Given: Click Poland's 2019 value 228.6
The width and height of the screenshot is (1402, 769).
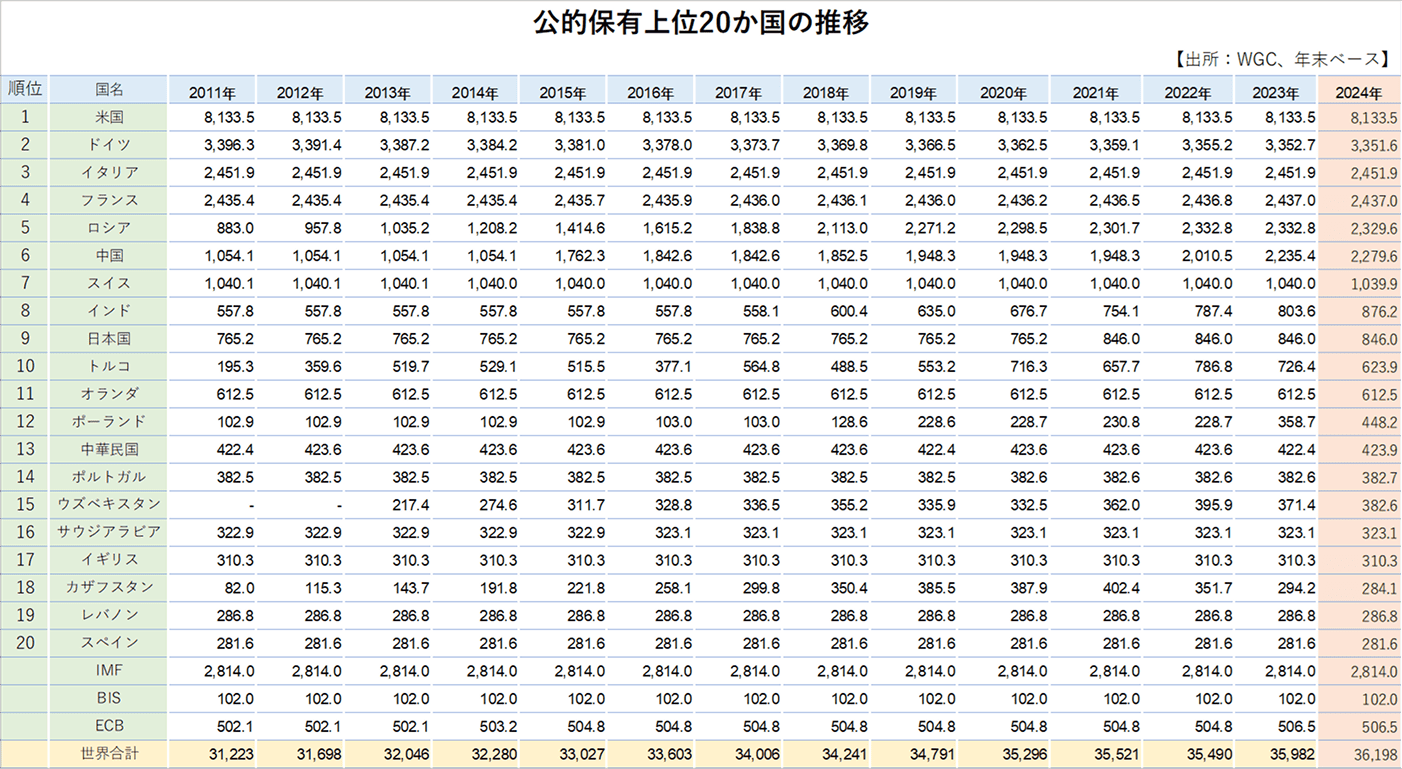Looking at the screenshot, I should tap(937, 422).
